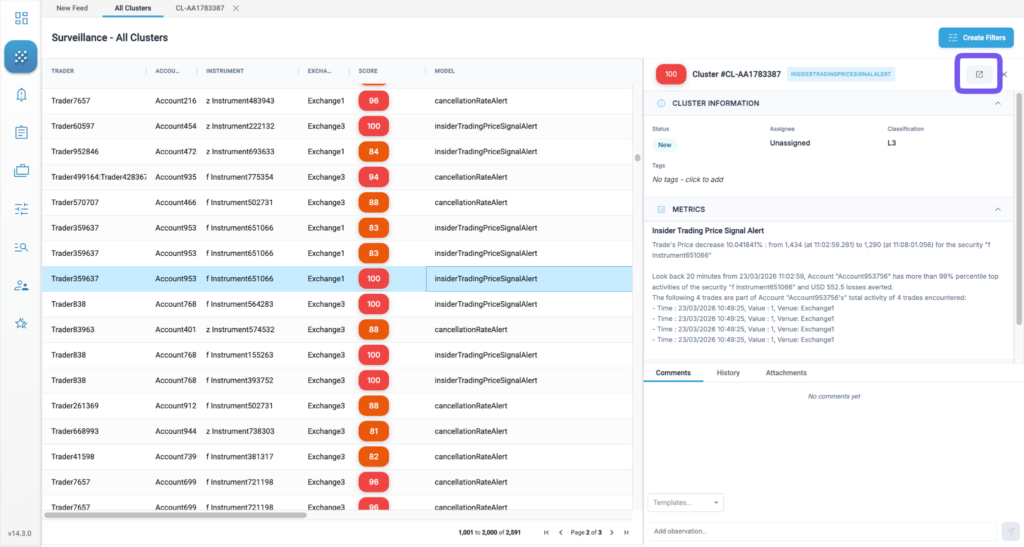Open the sliders settings icon in sidebar

click(21, 209)
